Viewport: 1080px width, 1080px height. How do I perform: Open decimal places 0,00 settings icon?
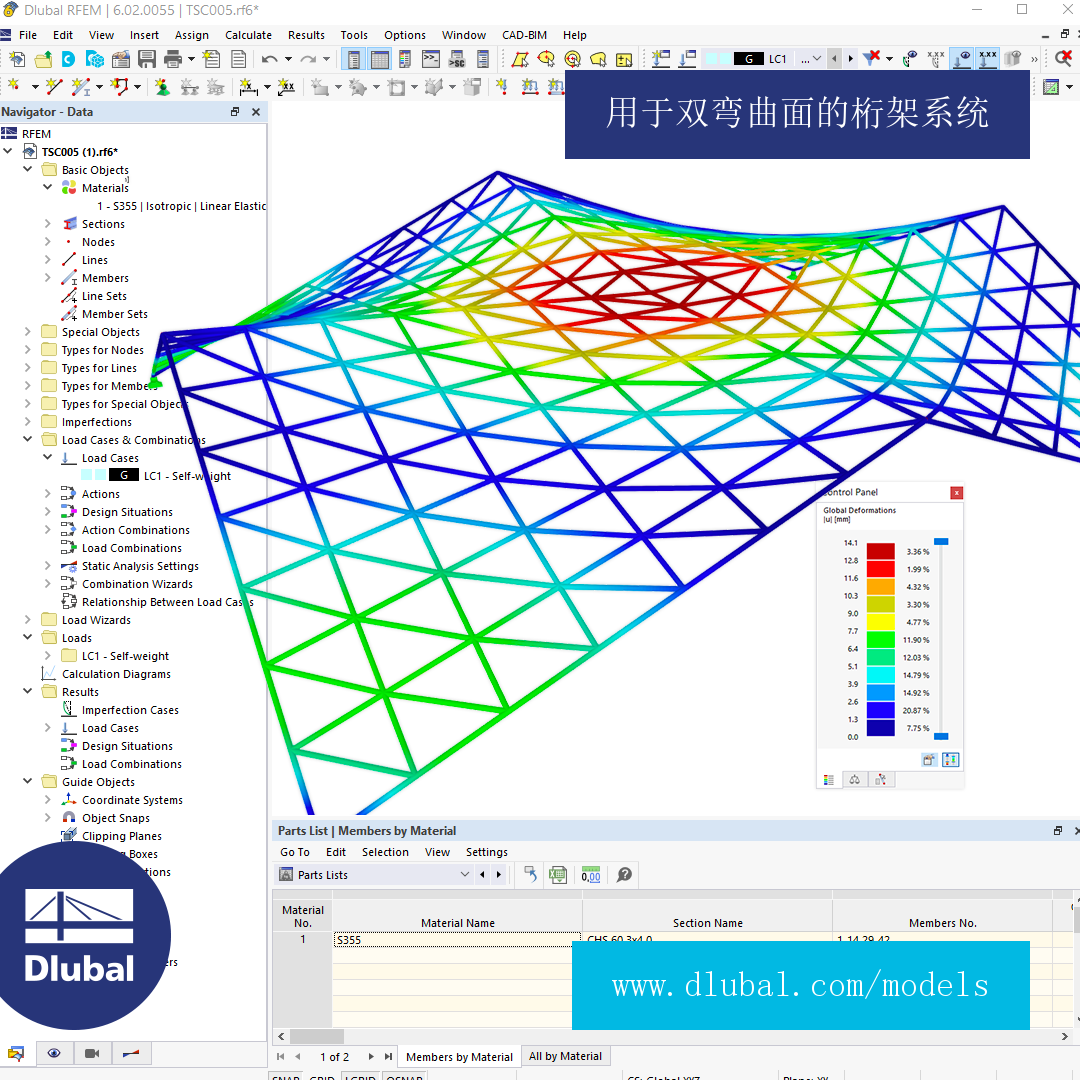[x=591, y=875]
